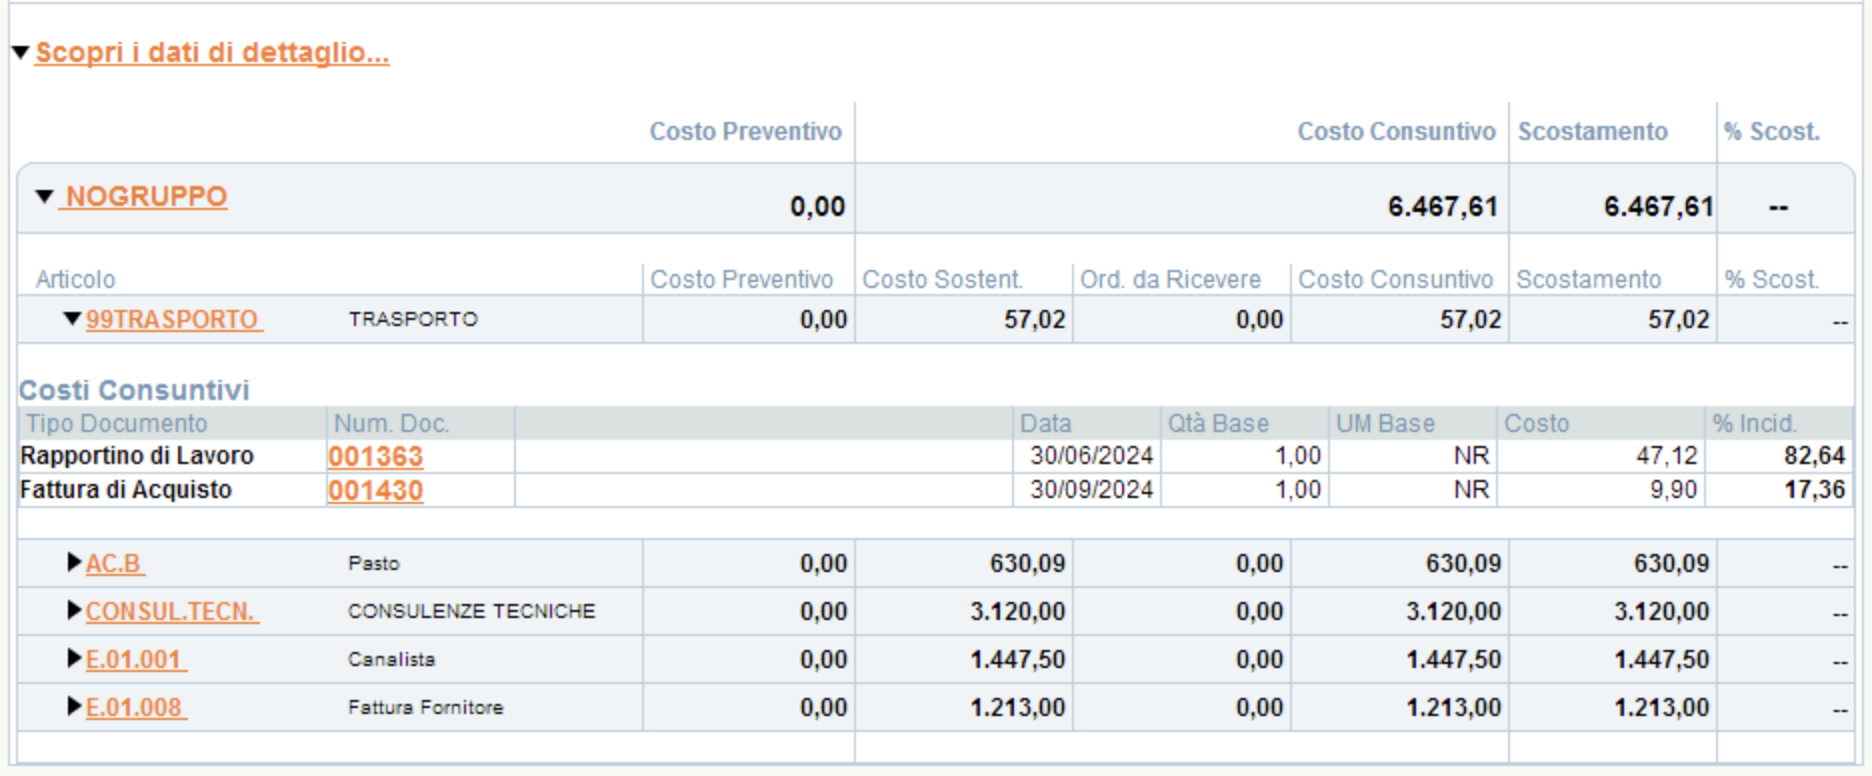Open the 'Scopri i dati di dettaglio...' link
This screenshot has width=1872, height=776.
click(212, 52)
